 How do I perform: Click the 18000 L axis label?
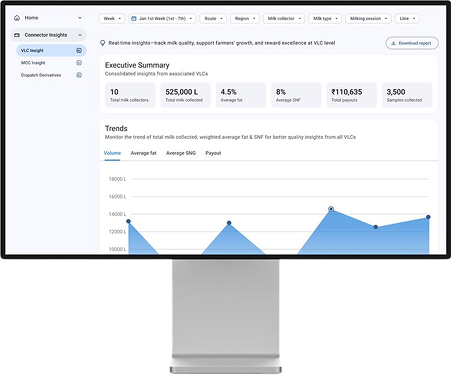(117, 179)
